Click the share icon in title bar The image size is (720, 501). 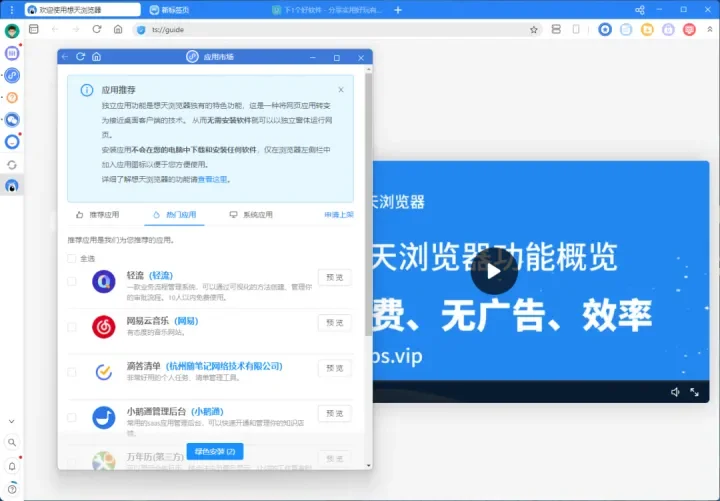tap(640, 10)
